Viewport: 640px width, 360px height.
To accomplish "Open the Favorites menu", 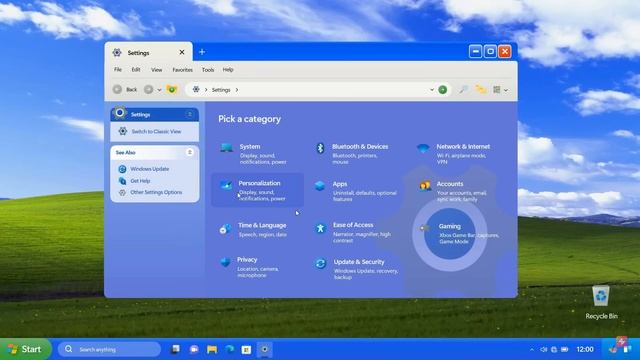I will (182, 70).
